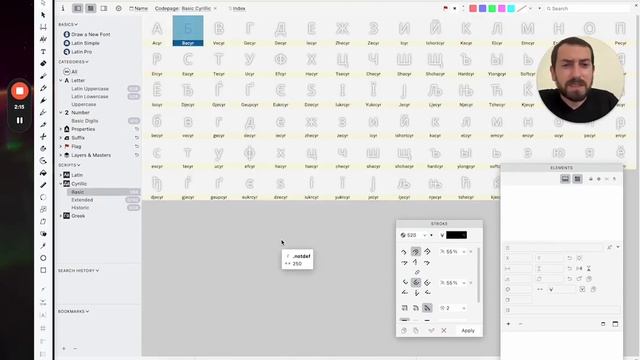Viewport: 640px width, 360px height.
Task: Toggle Elements panel first view mode button
Action: click(565, 179)
